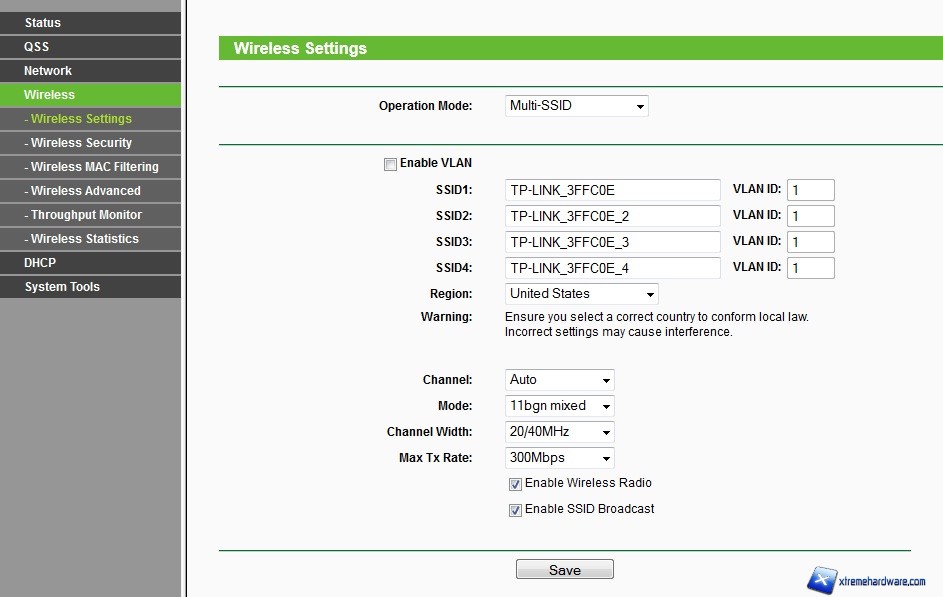Click the SSID1 name input field
Image resolution: width=943 pixels, height=597 pixels.
[612, 190]
